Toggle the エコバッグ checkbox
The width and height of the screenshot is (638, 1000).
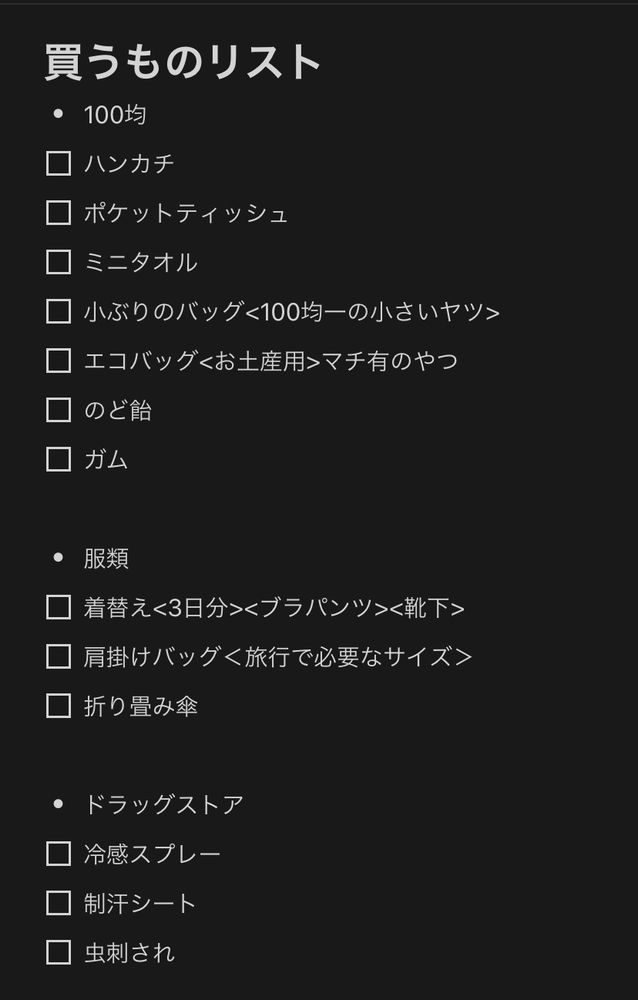tap(58, 360)
